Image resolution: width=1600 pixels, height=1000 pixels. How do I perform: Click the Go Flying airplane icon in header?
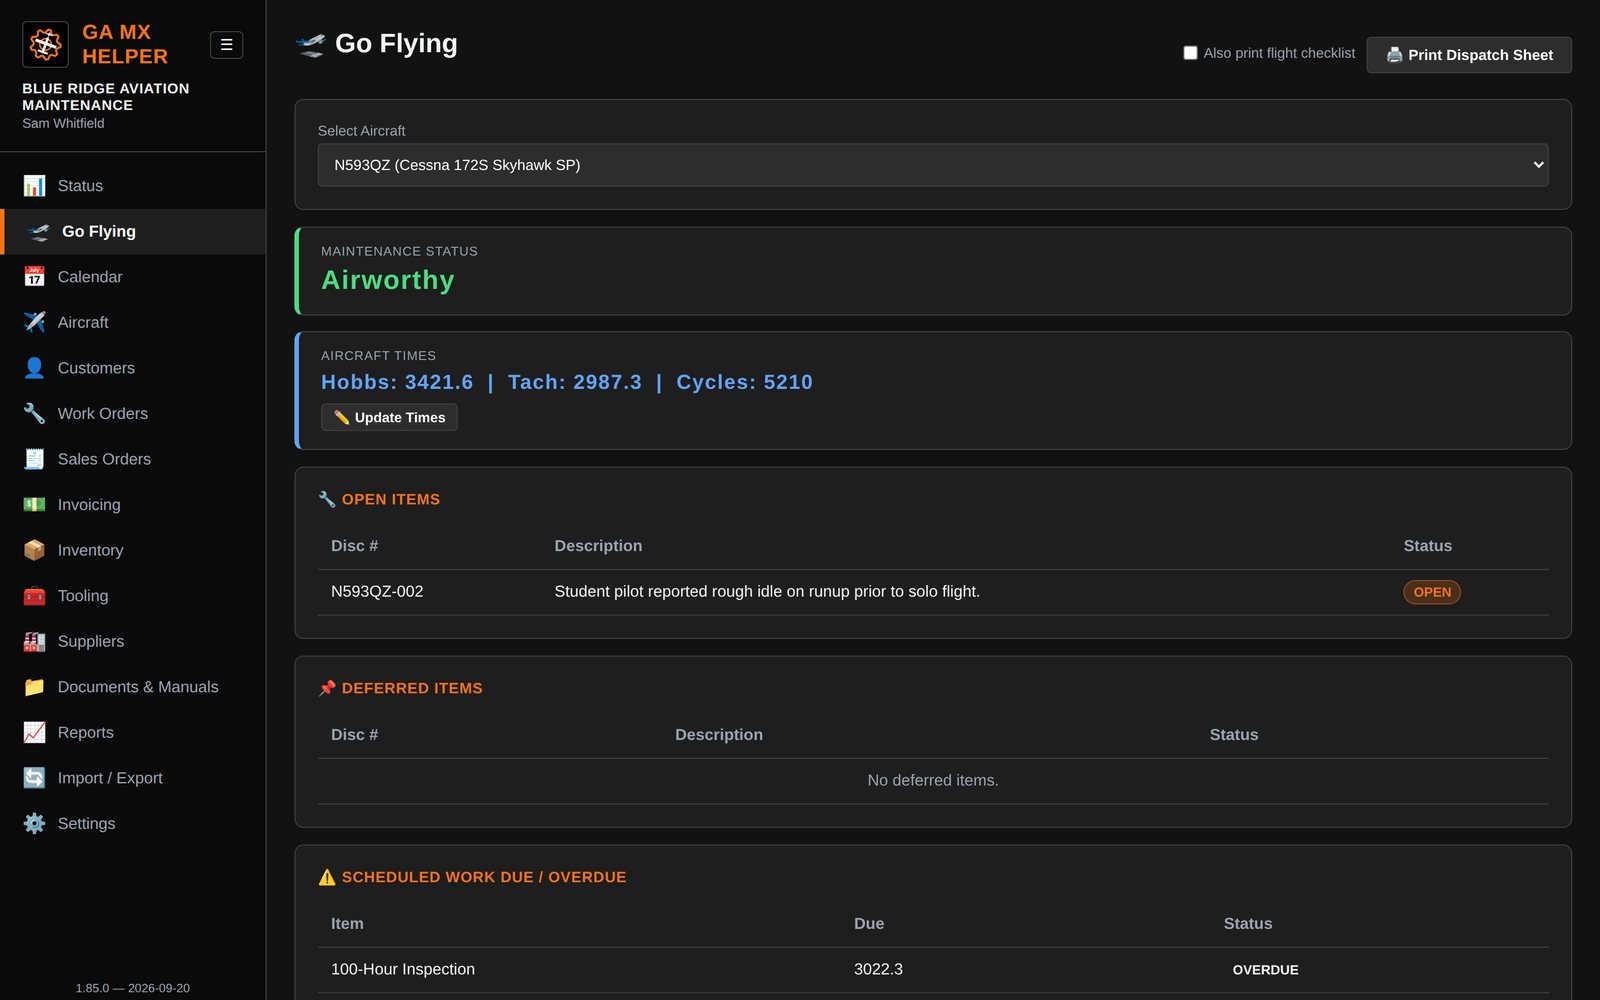[x=311, y=44]
